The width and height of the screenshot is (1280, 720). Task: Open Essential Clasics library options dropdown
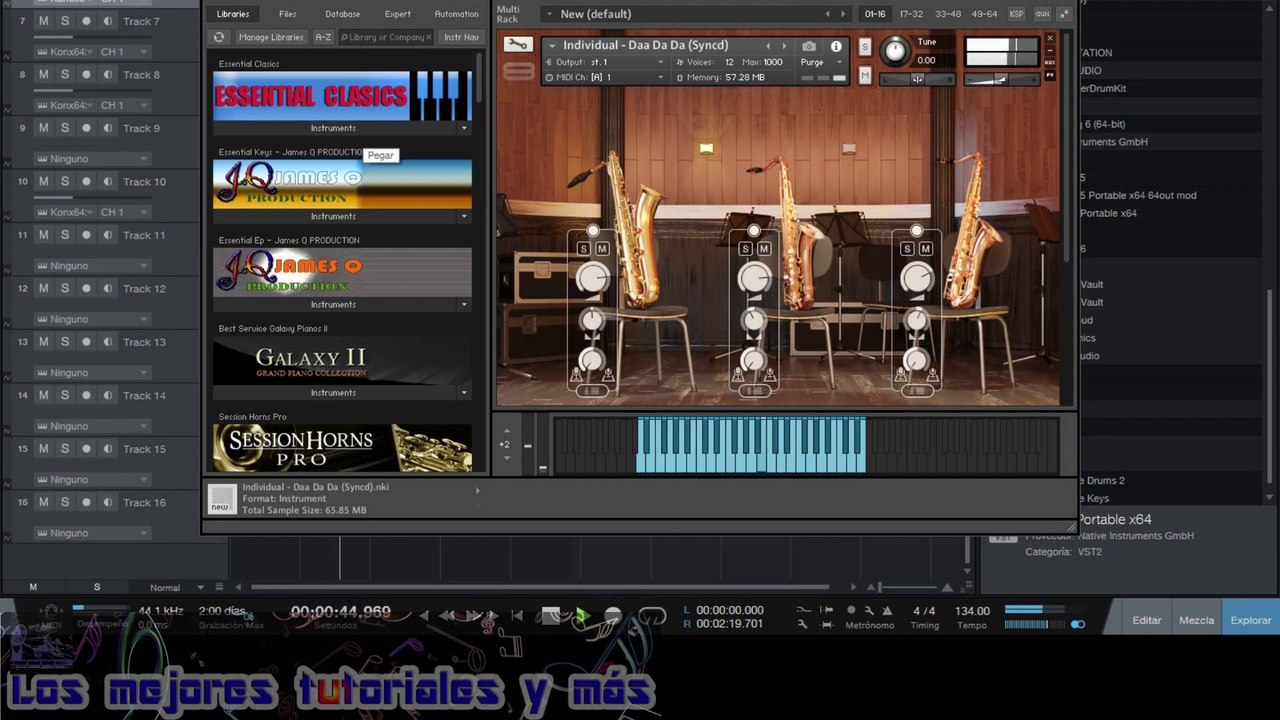pos(464,128)
